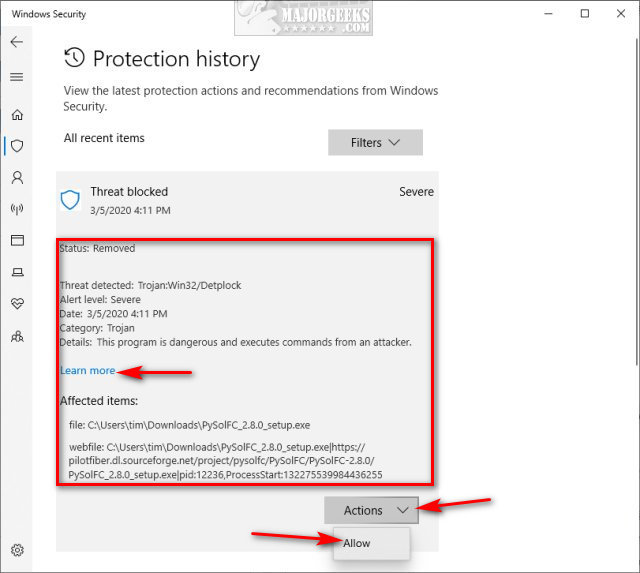Minimize the Windows Security window
The height and width of the screenshot is (573, 640).
pos(549,13)
